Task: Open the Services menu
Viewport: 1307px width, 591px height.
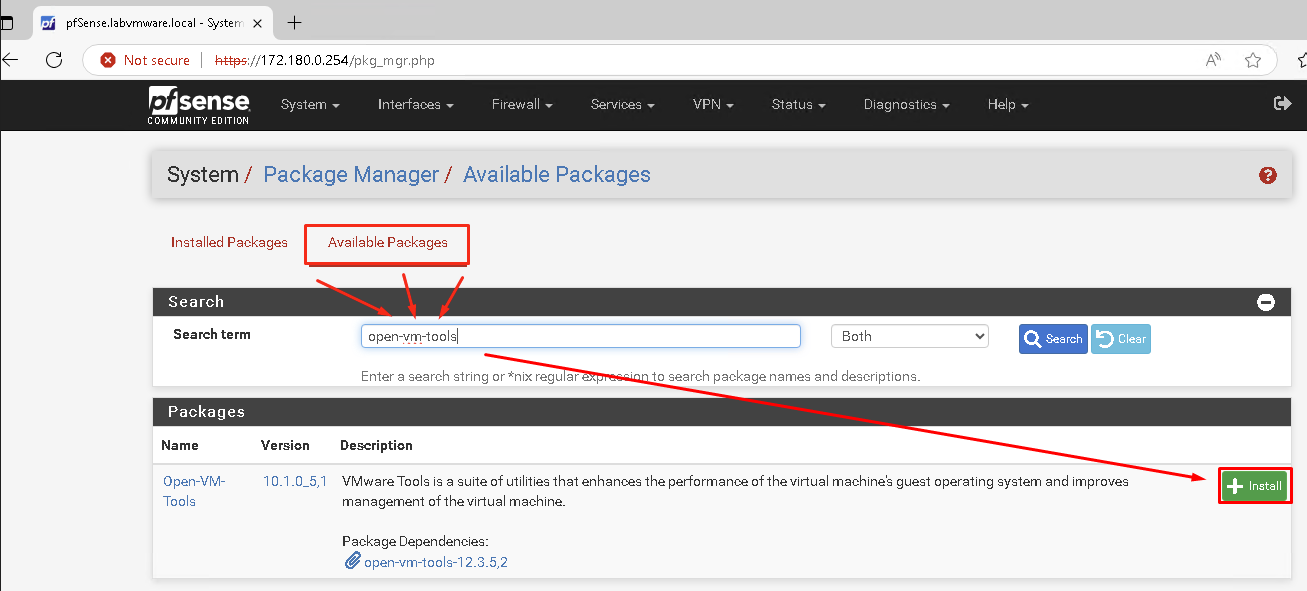Action: click(622, 104)
